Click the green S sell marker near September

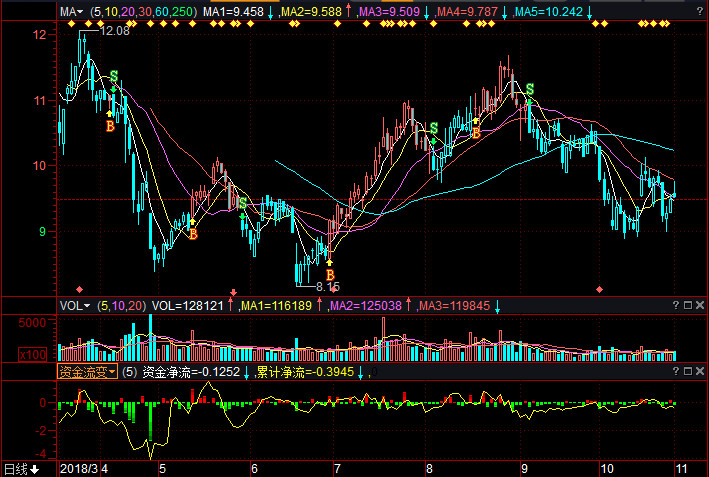pos(530,89)
